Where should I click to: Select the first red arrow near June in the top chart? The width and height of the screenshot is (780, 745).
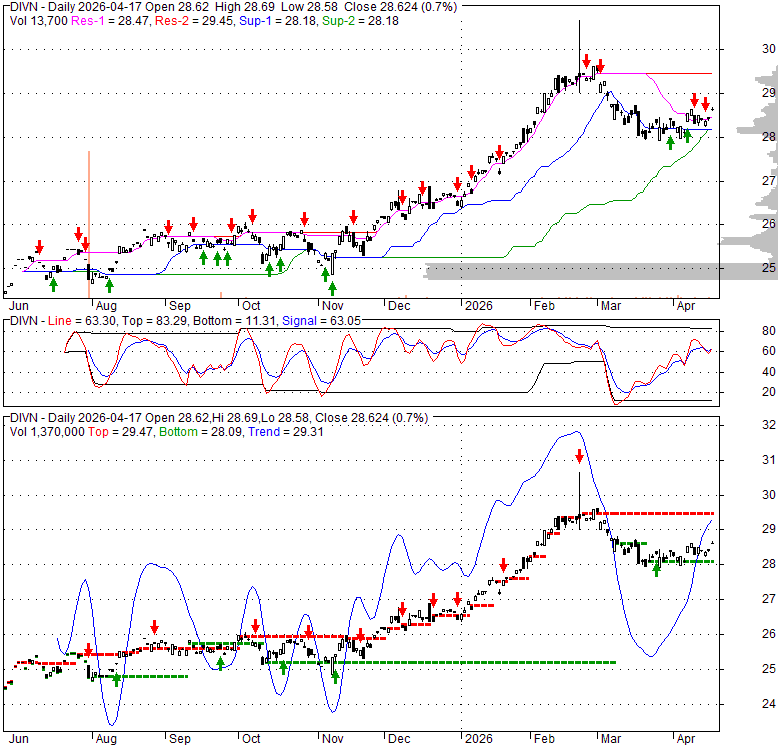tap(39, 246)
